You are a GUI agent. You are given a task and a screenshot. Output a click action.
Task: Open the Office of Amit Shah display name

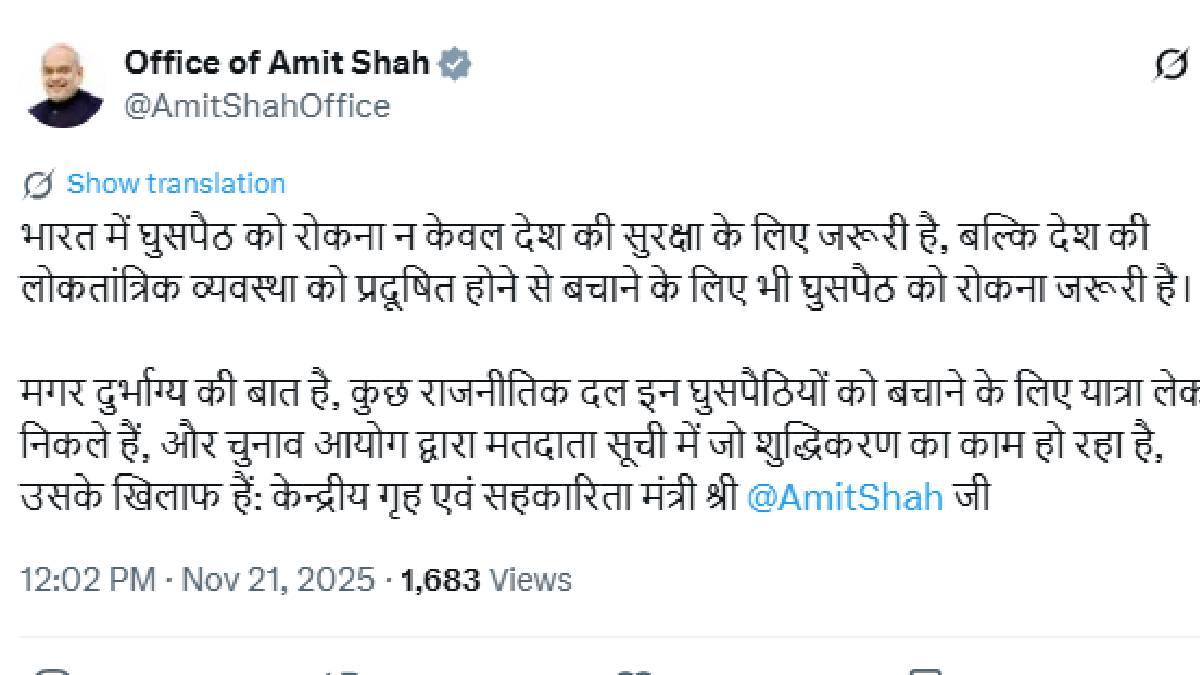coord(277,64)
